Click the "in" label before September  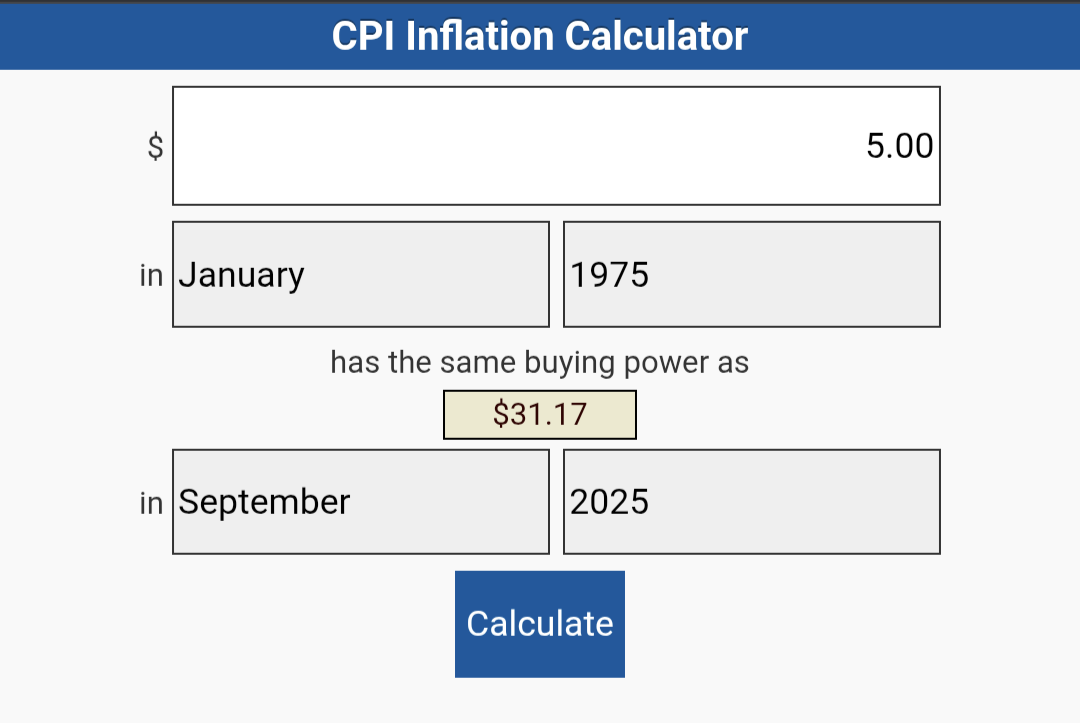click(x=151, y=503)
